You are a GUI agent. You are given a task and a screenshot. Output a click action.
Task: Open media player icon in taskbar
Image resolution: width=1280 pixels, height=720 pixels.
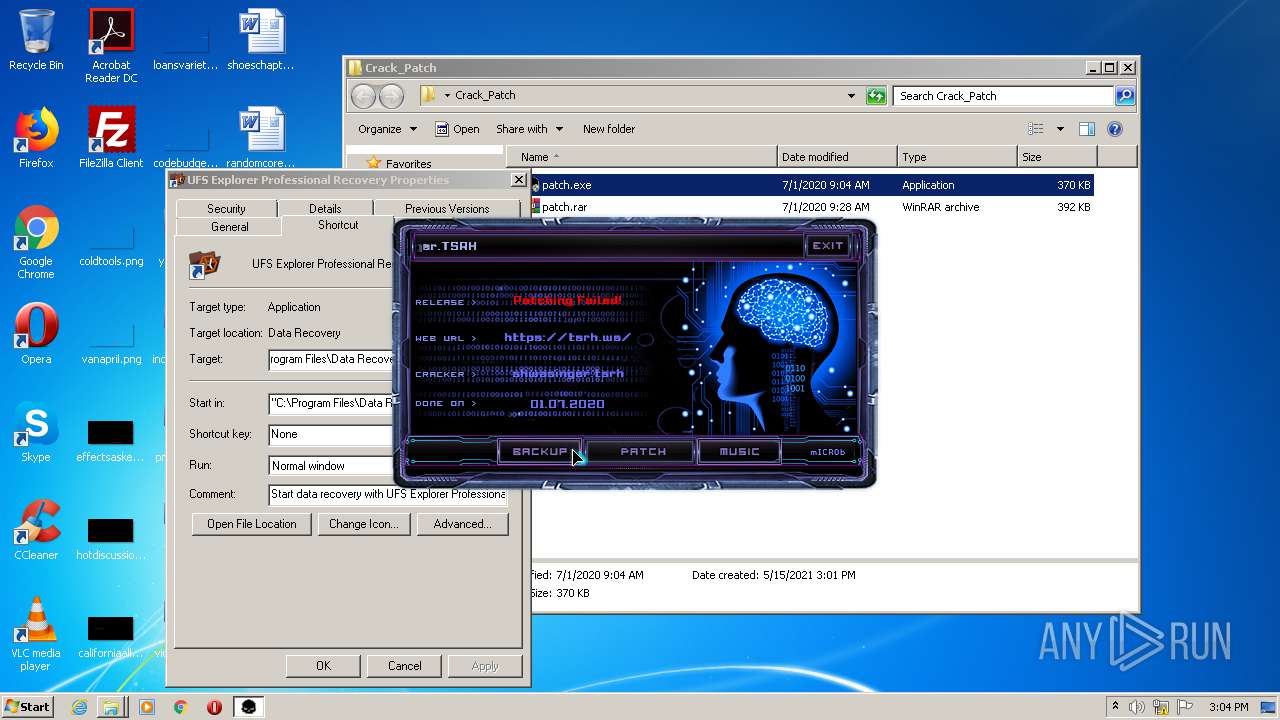pyautogui.click(x=147, y=707)
